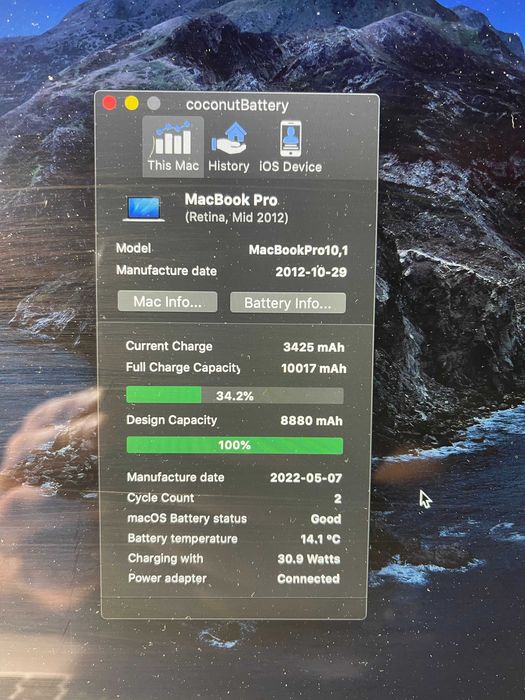Click the 8880 mAh design capacity value
525x700 pixels.
point(312,421)
